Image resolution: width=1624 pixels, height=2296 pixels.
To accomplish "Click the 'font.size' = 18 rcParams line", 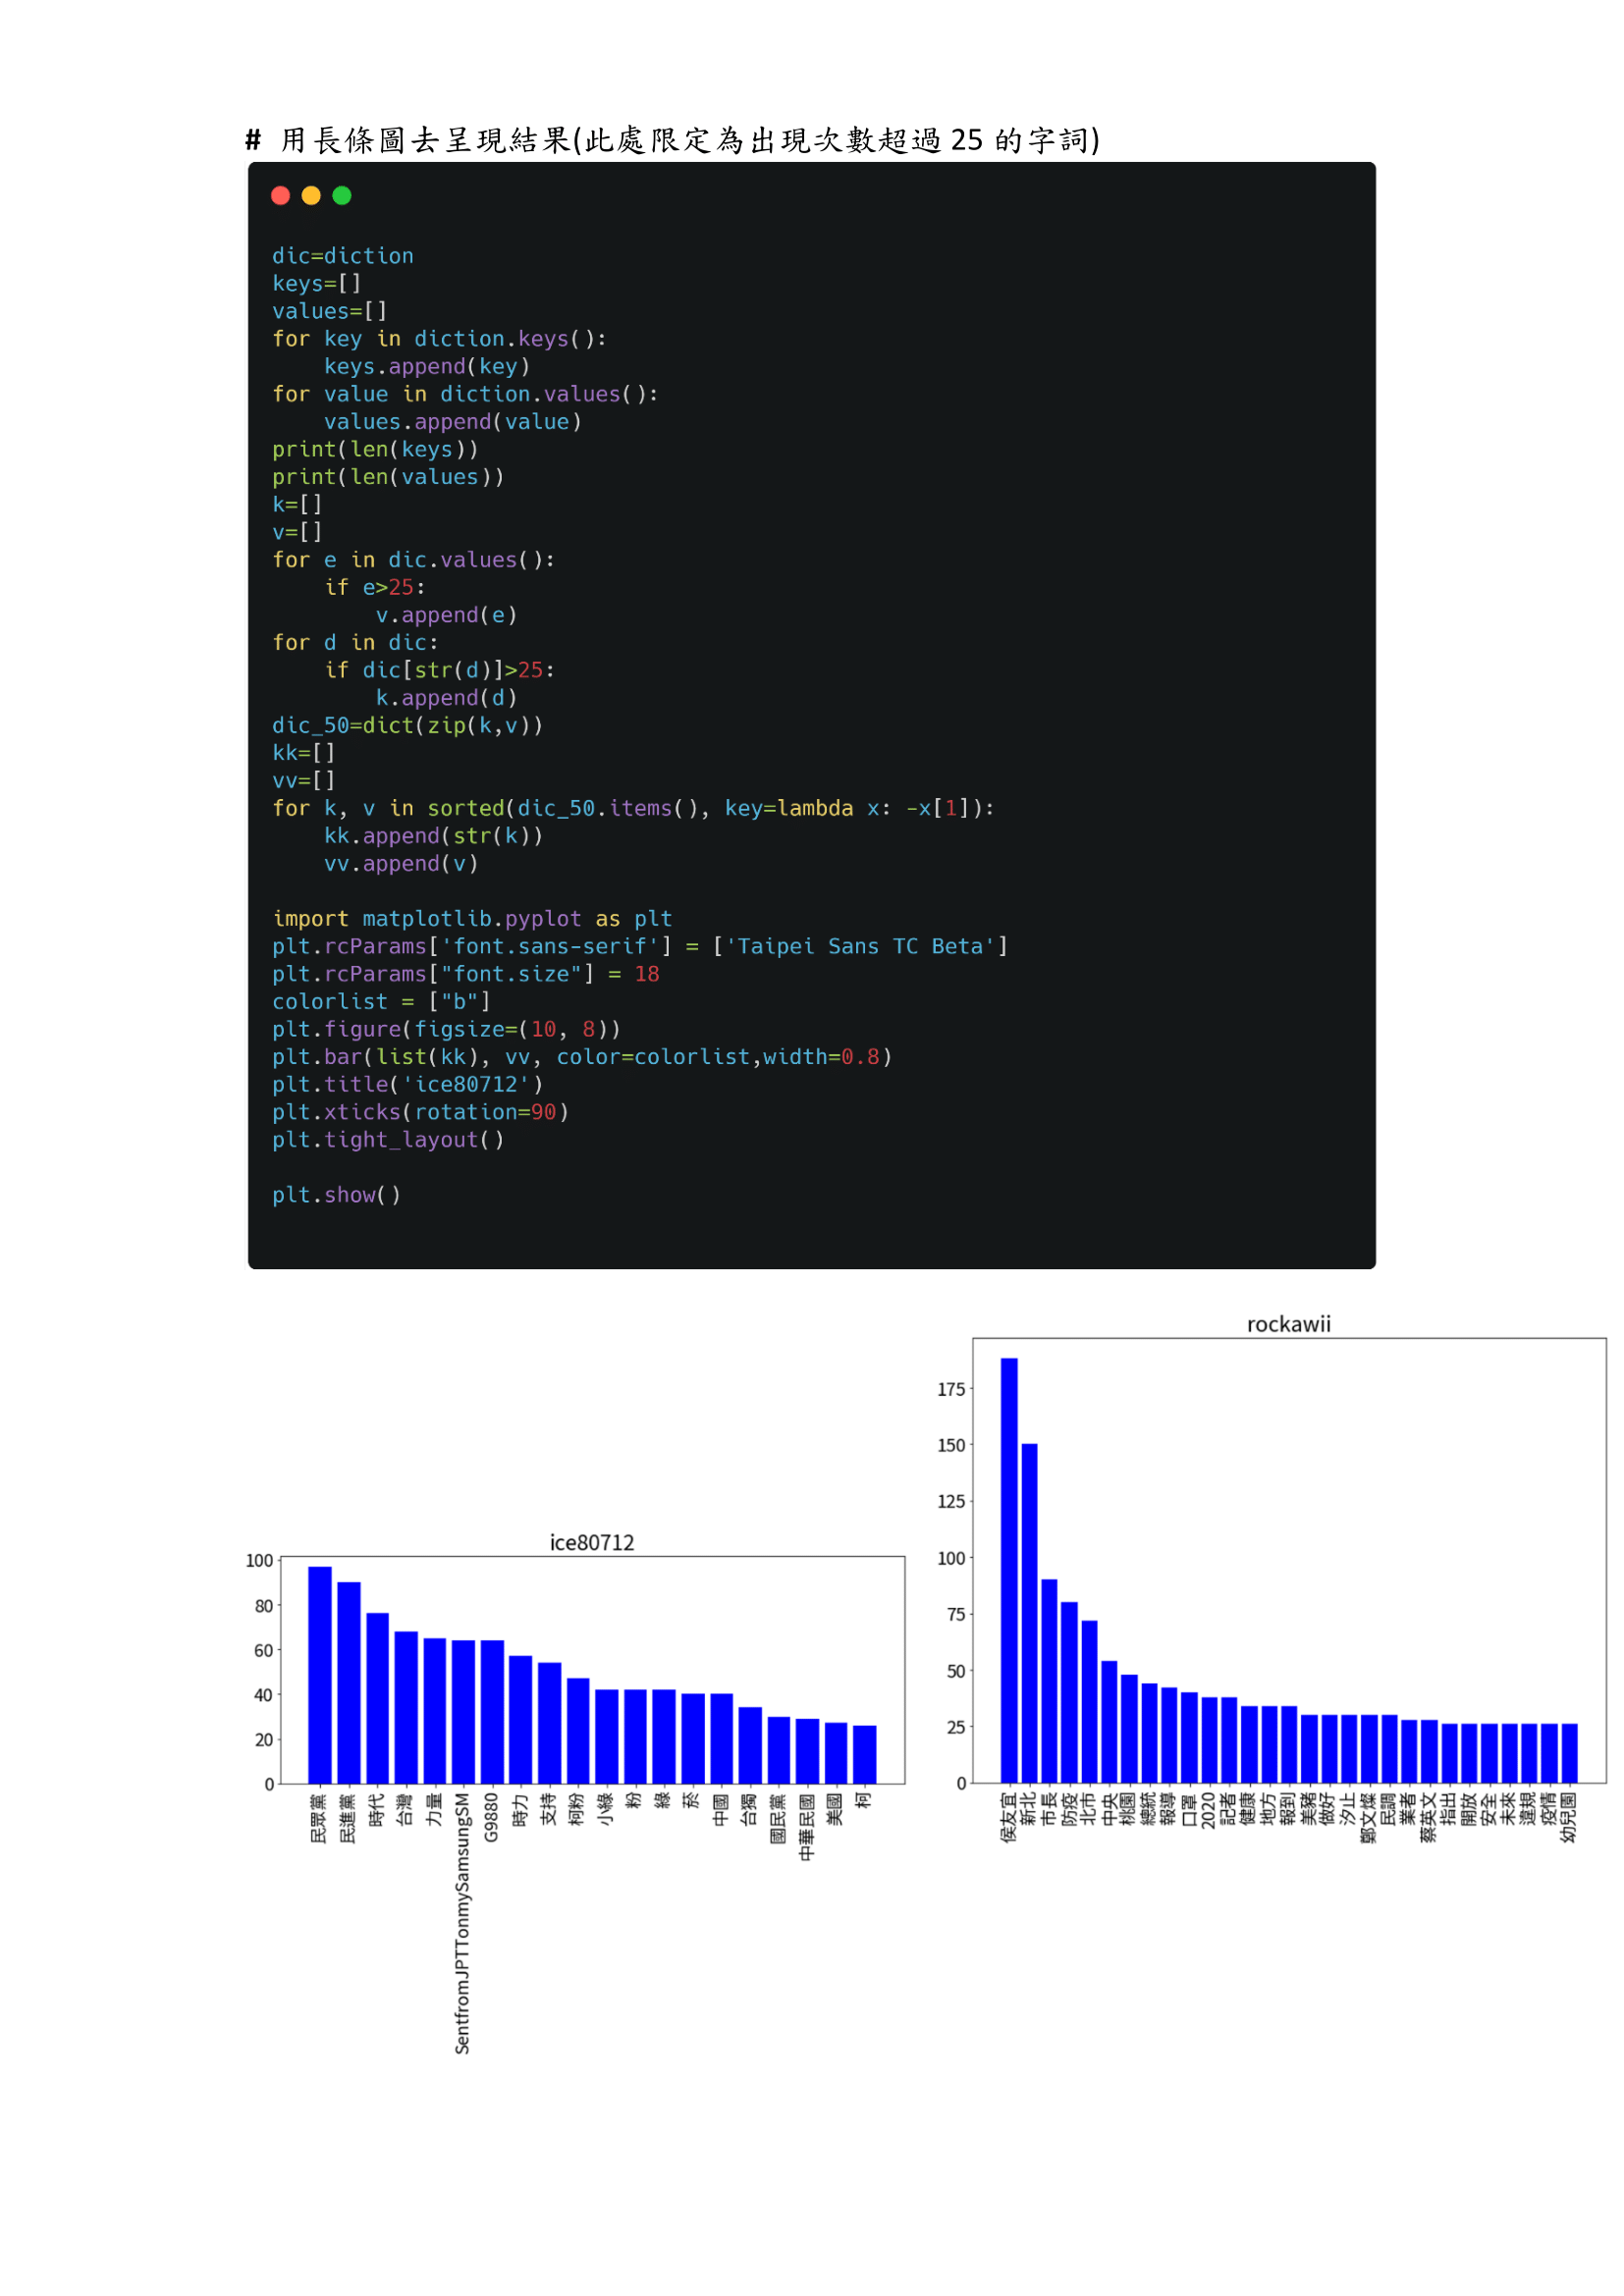I will pyautogui.click(x=466, y=975).
